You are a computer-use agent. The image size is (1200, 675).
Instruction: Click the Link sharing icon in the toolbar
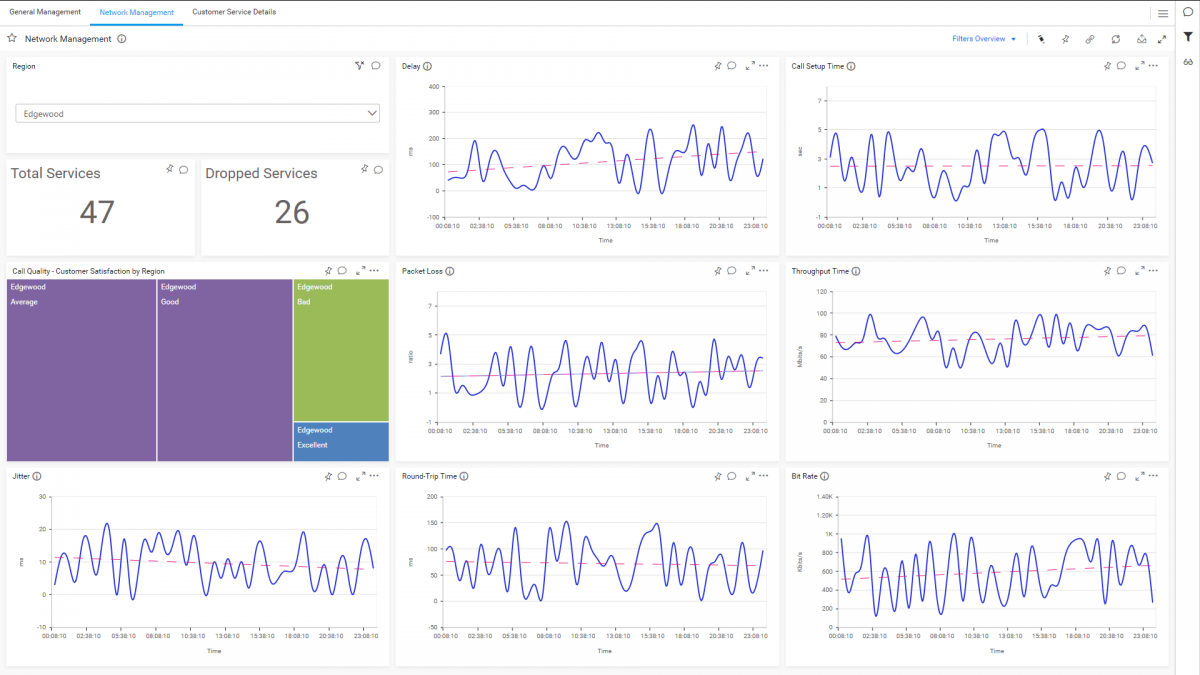tap(1090, 39)
